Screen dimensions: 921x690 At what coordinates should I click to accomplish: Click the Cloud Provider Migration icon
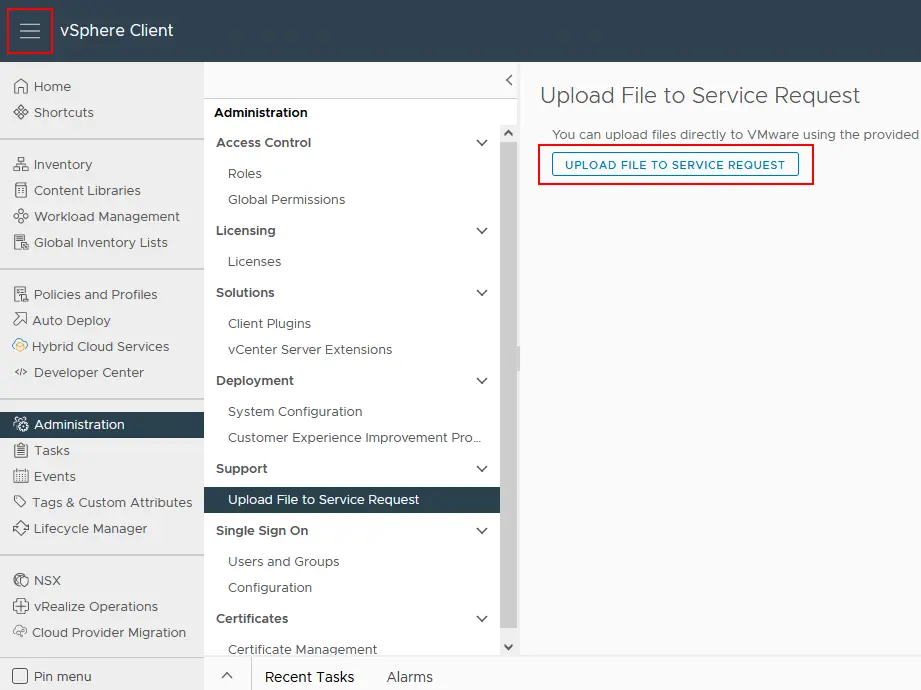coord(20,632)
